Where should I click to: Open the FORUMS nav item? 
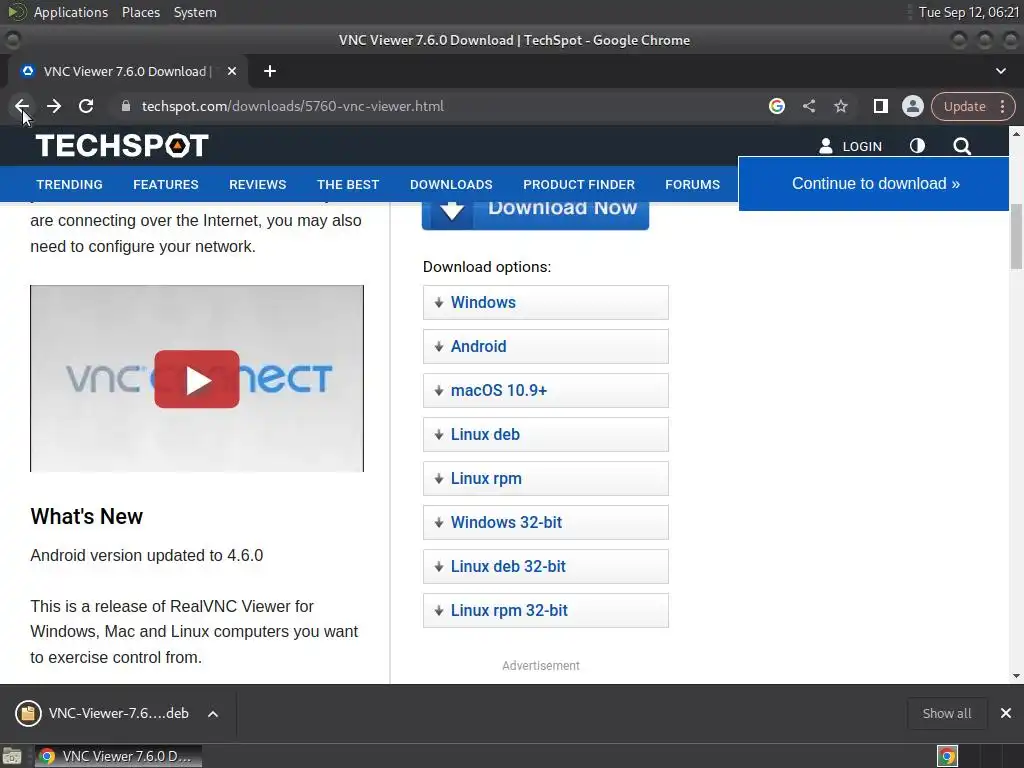(x=692, y=185)
